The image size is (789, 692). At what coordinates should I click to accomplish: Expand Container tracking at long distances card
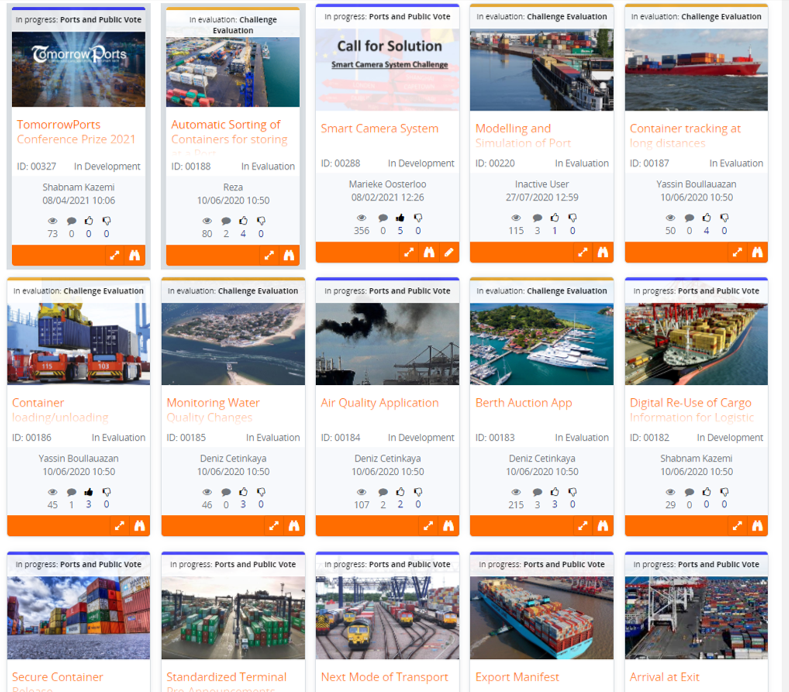737,252
